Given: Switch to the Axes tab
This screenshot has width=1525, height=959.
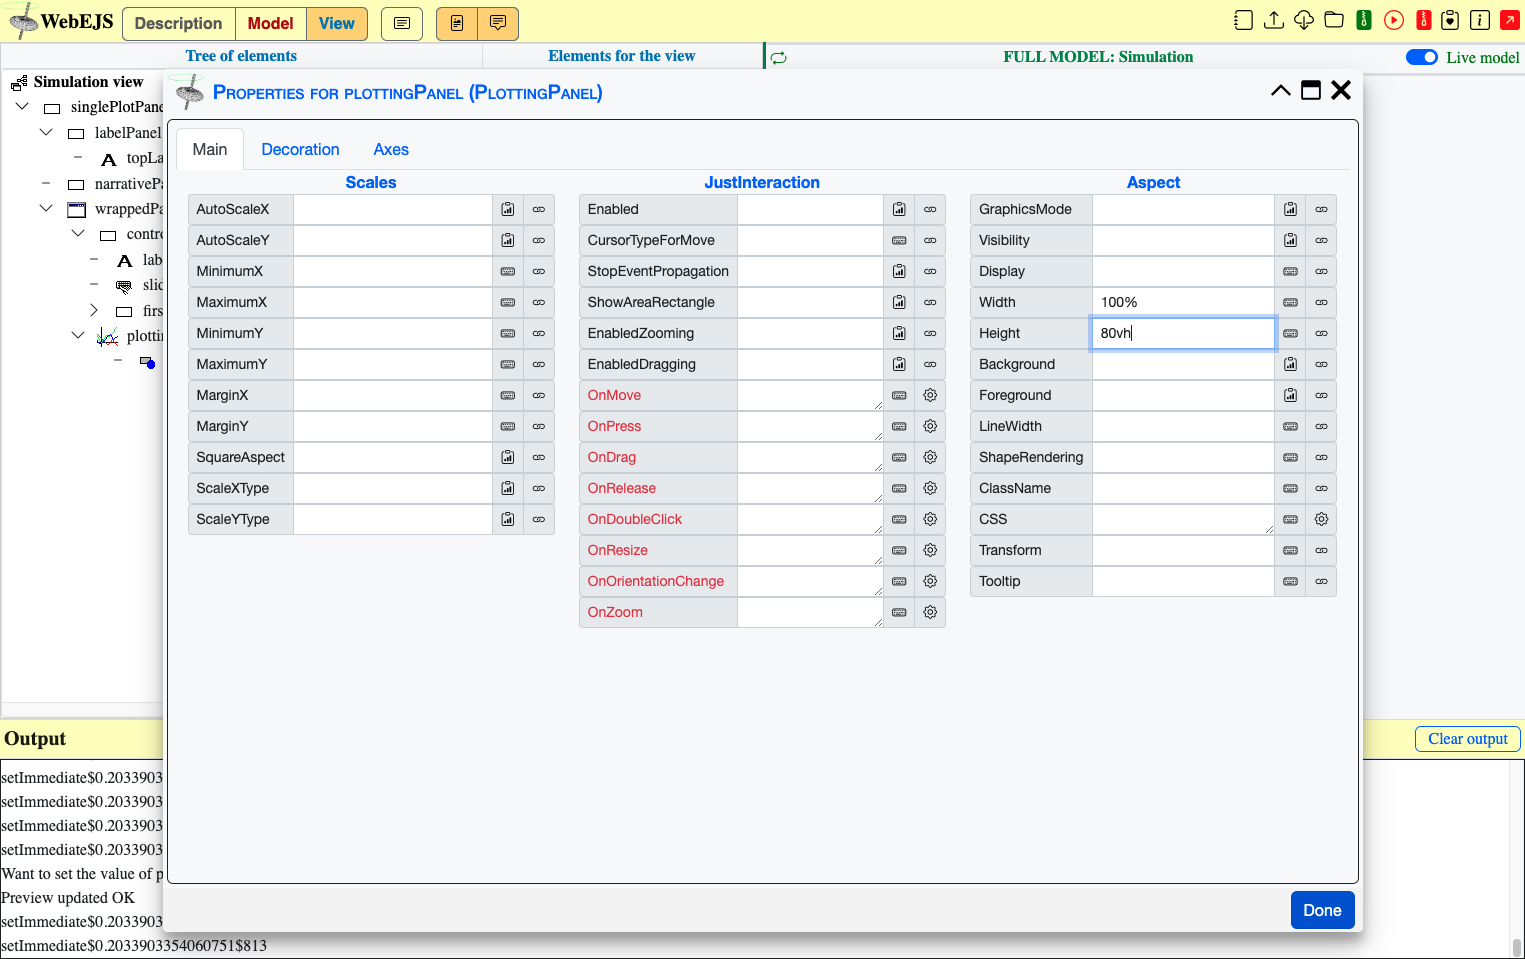Looking at the screenshot, I should [391, 149].
